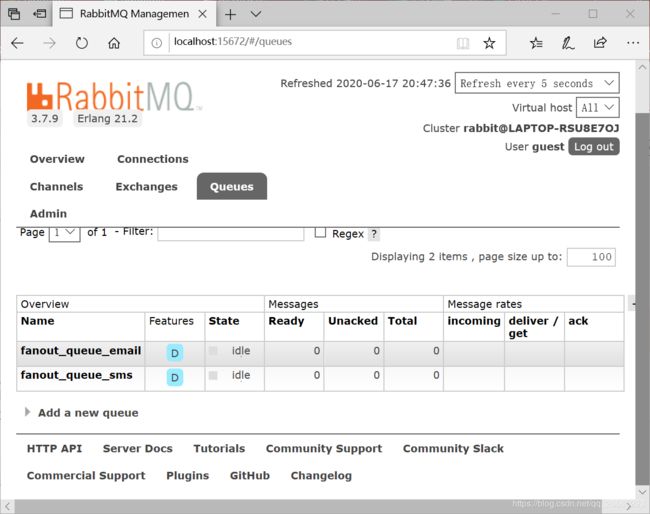The width and height of the screenshot is (650, 514).
Task: Sort by the deliver / get column header
Action: pyautogui.click(x=533, y=327)
